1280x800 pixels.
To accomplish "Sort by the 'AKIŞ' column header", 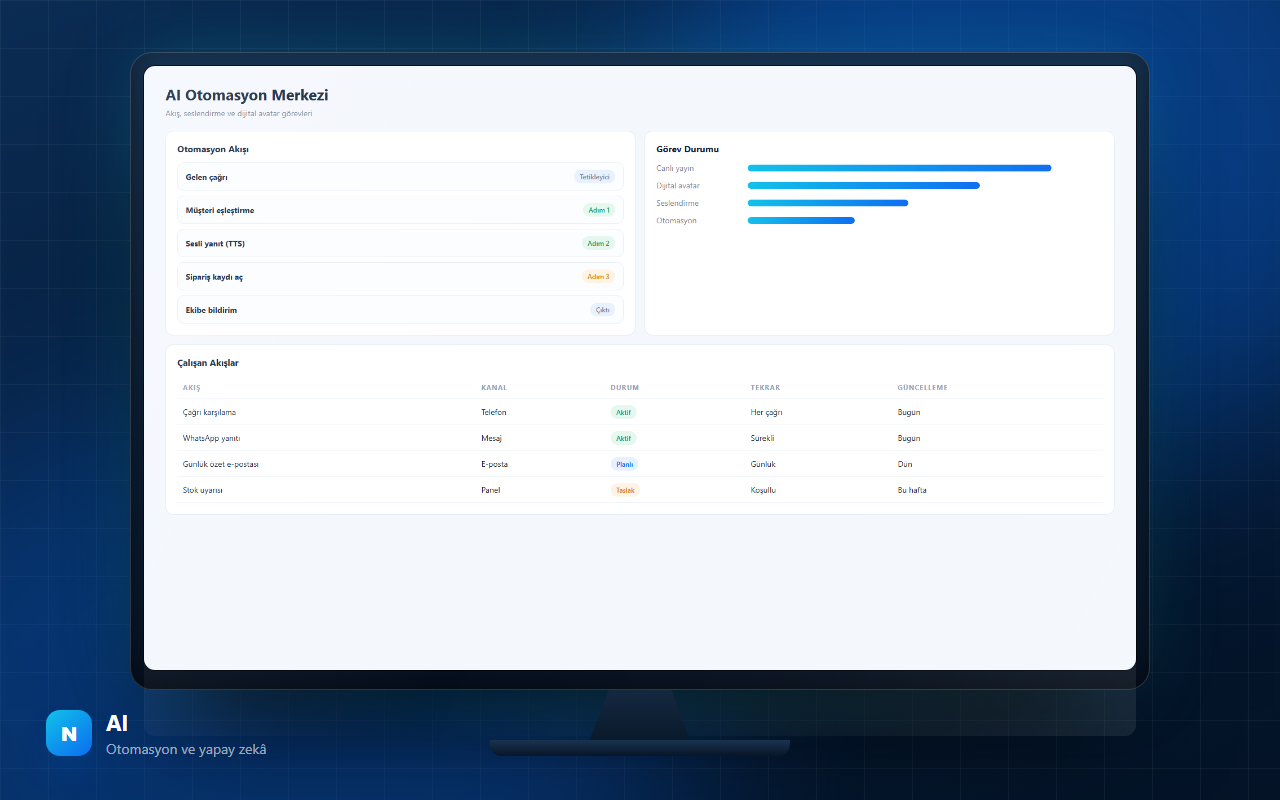I will point(192,388).
